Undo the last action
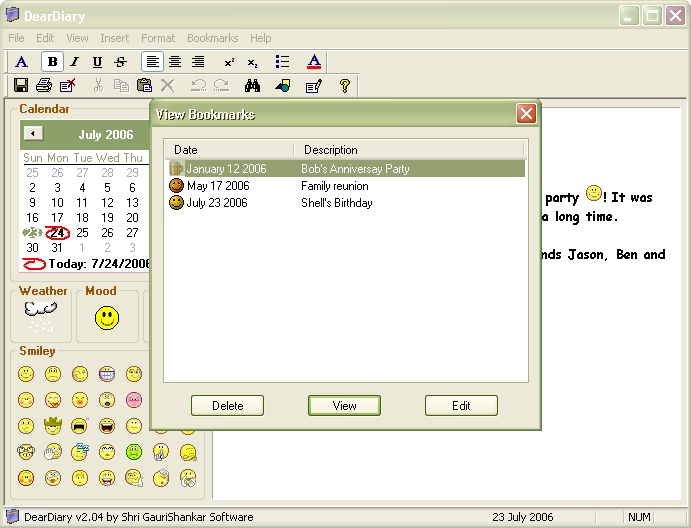This screenshot has width=691, height=528. (x=198, y=85)
